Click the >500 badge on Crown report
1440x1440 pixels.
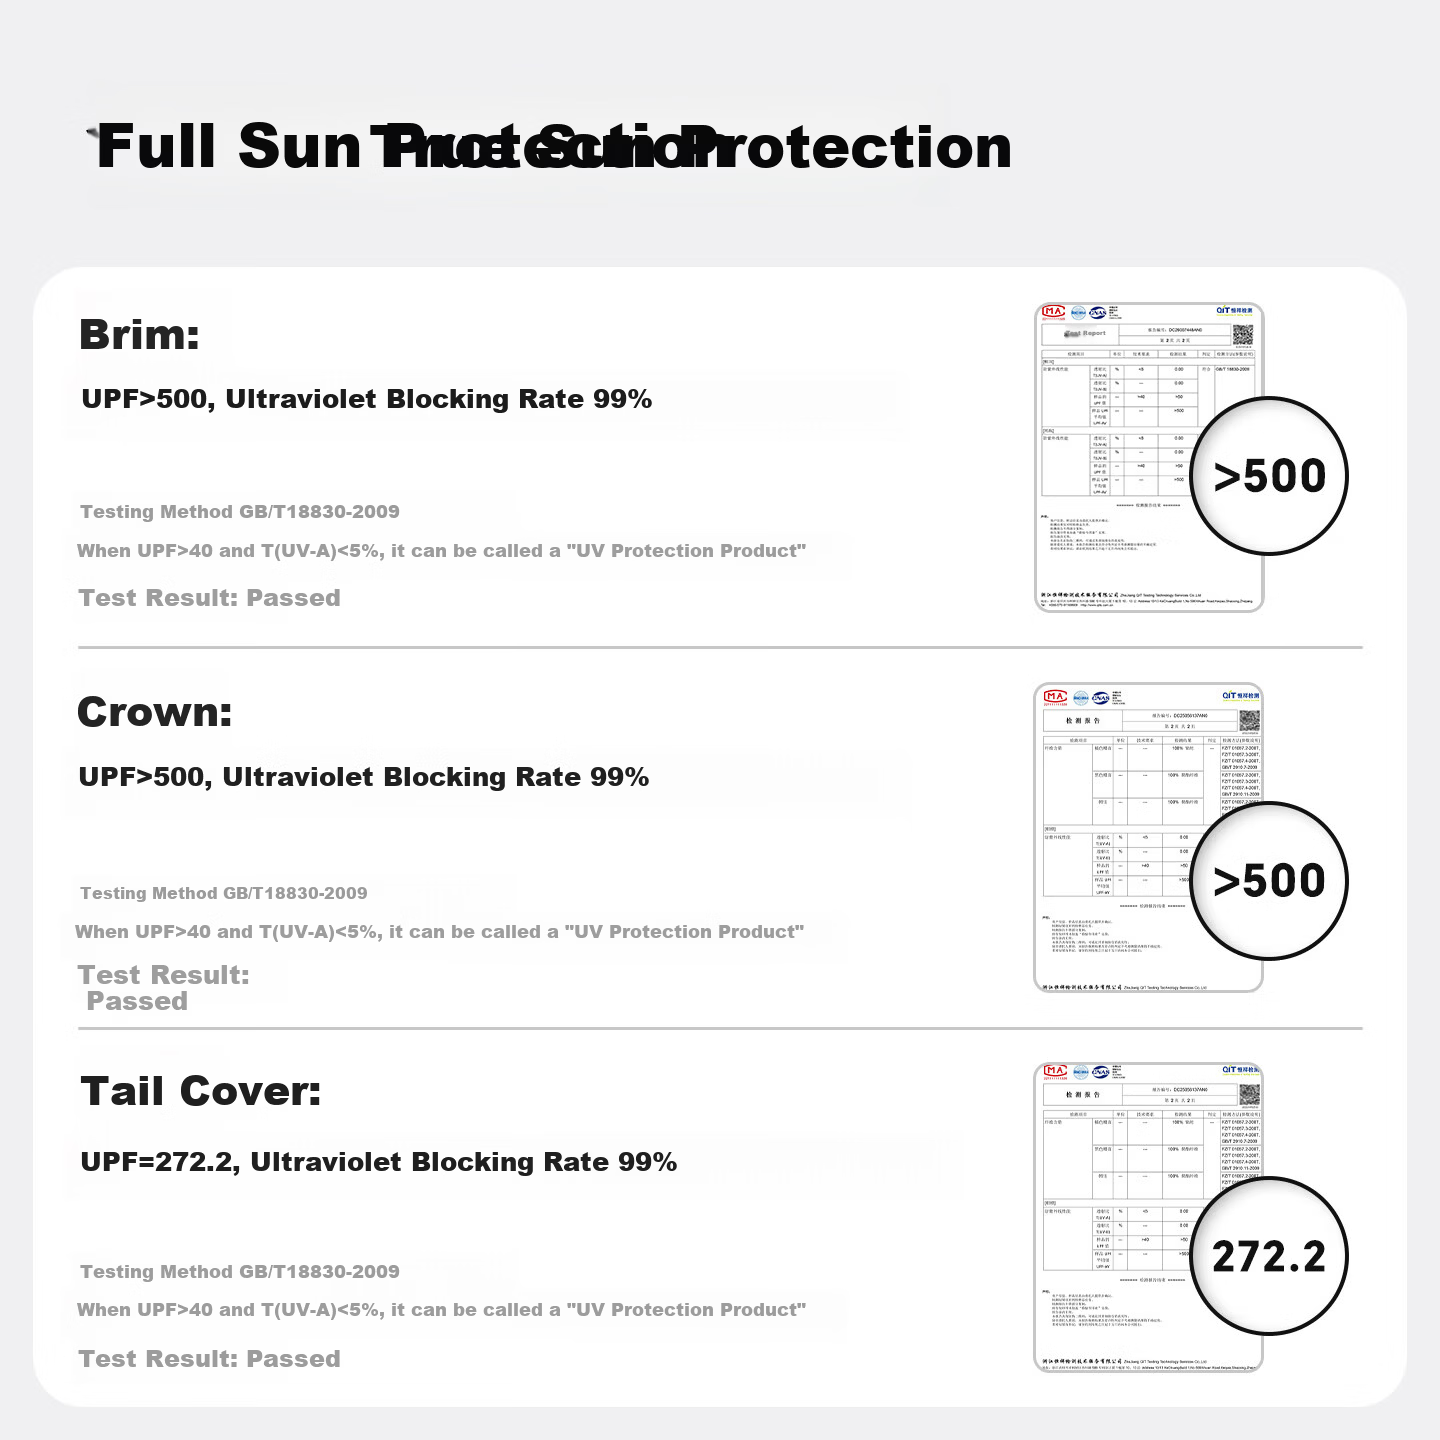pyautogui.click(x=1269, y=881)
